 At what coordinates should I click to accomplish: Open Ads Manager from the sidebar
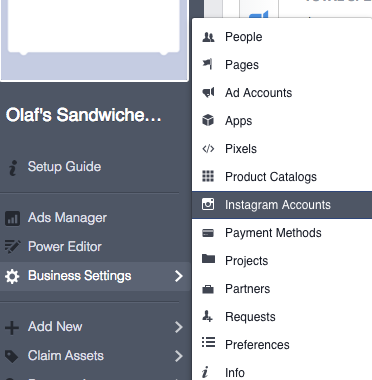pyautogui.click(x=67, y=218)
